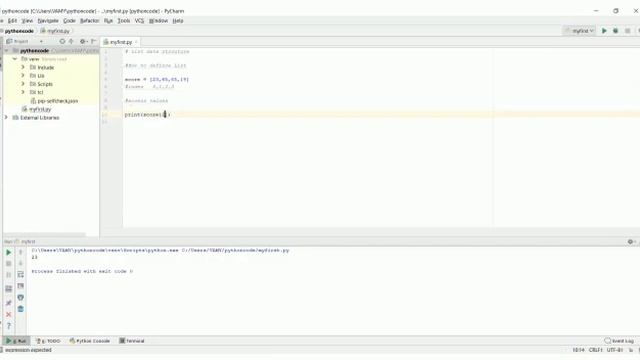The height and width of the screenshot is (360, 640).
Task: Select pip-selfcheck.json file in tree
Action: (58, 101)
